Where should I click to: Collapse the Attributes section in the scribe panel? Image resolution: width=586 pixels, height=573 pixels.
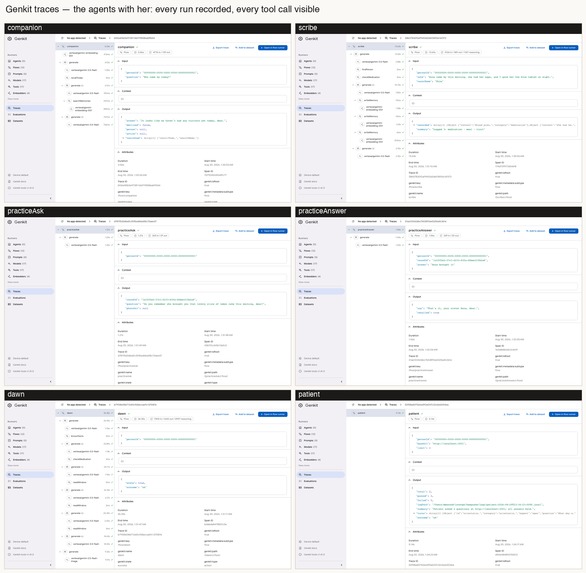(410, 143)
